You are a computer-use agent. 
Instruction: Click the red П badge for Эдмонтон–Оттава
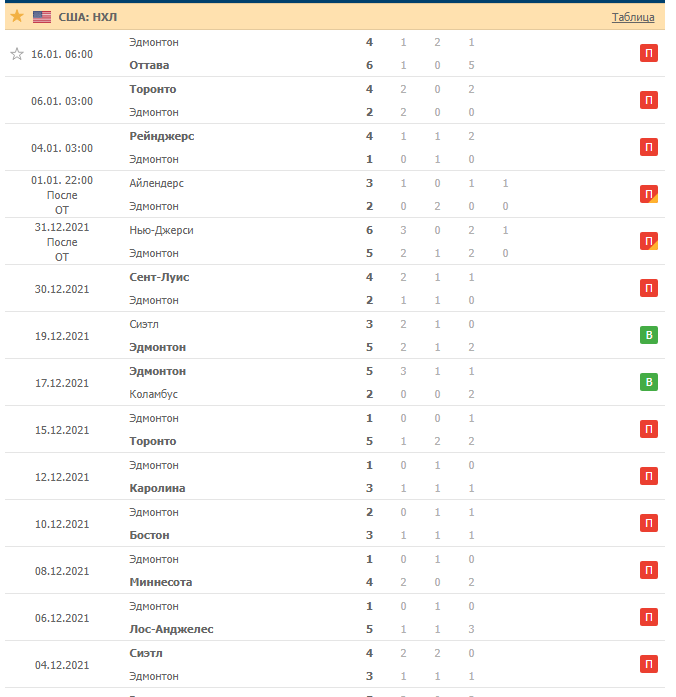[x=648, y=53]
